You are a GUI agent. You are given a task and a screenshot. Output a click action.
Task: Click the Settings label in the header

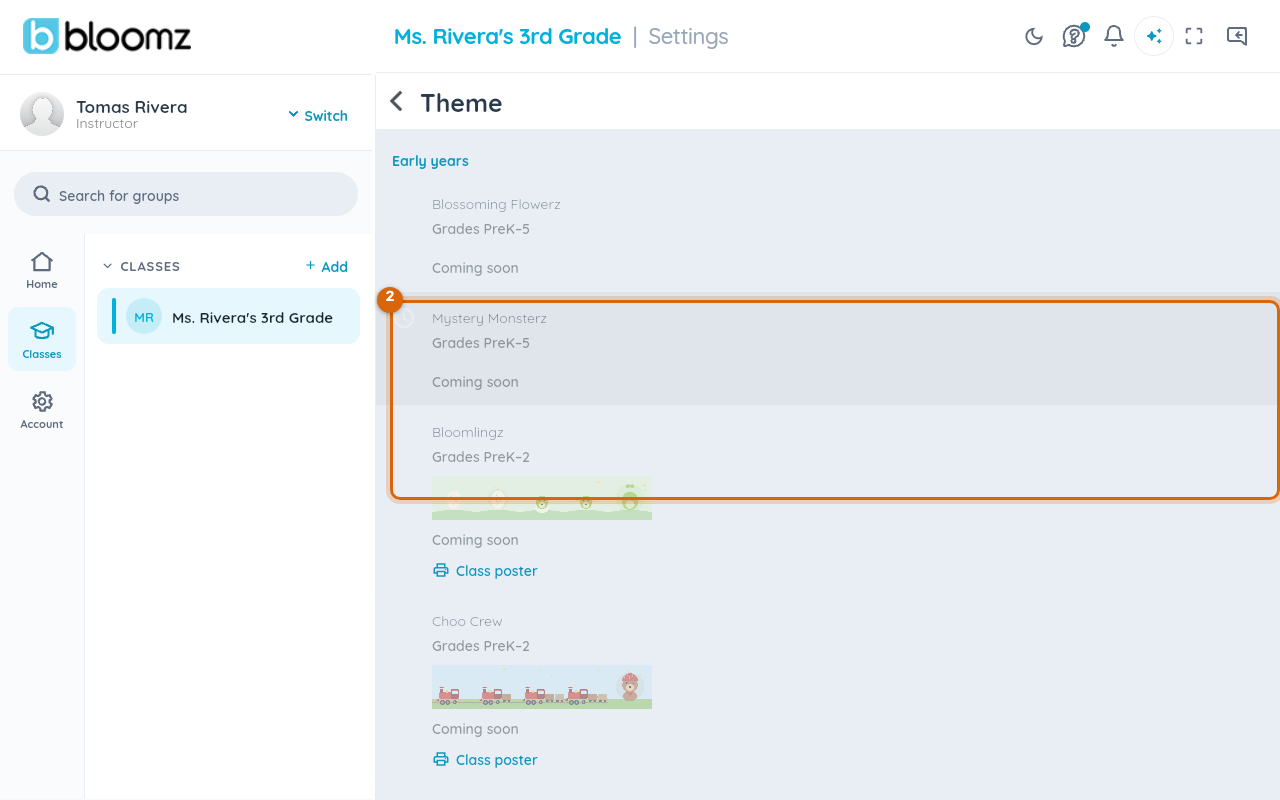[x=688, y=37]
